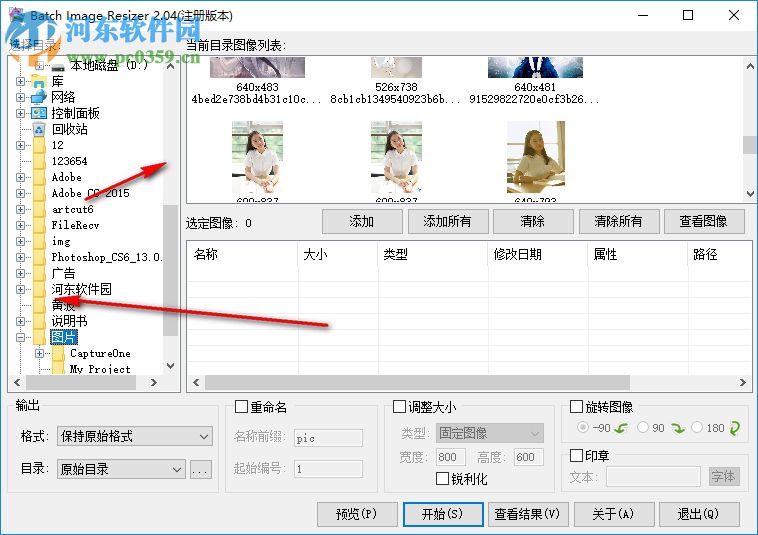Click the 预览(P) preview button
Viewport: 758px width, 535px height.
pos(357,514)
